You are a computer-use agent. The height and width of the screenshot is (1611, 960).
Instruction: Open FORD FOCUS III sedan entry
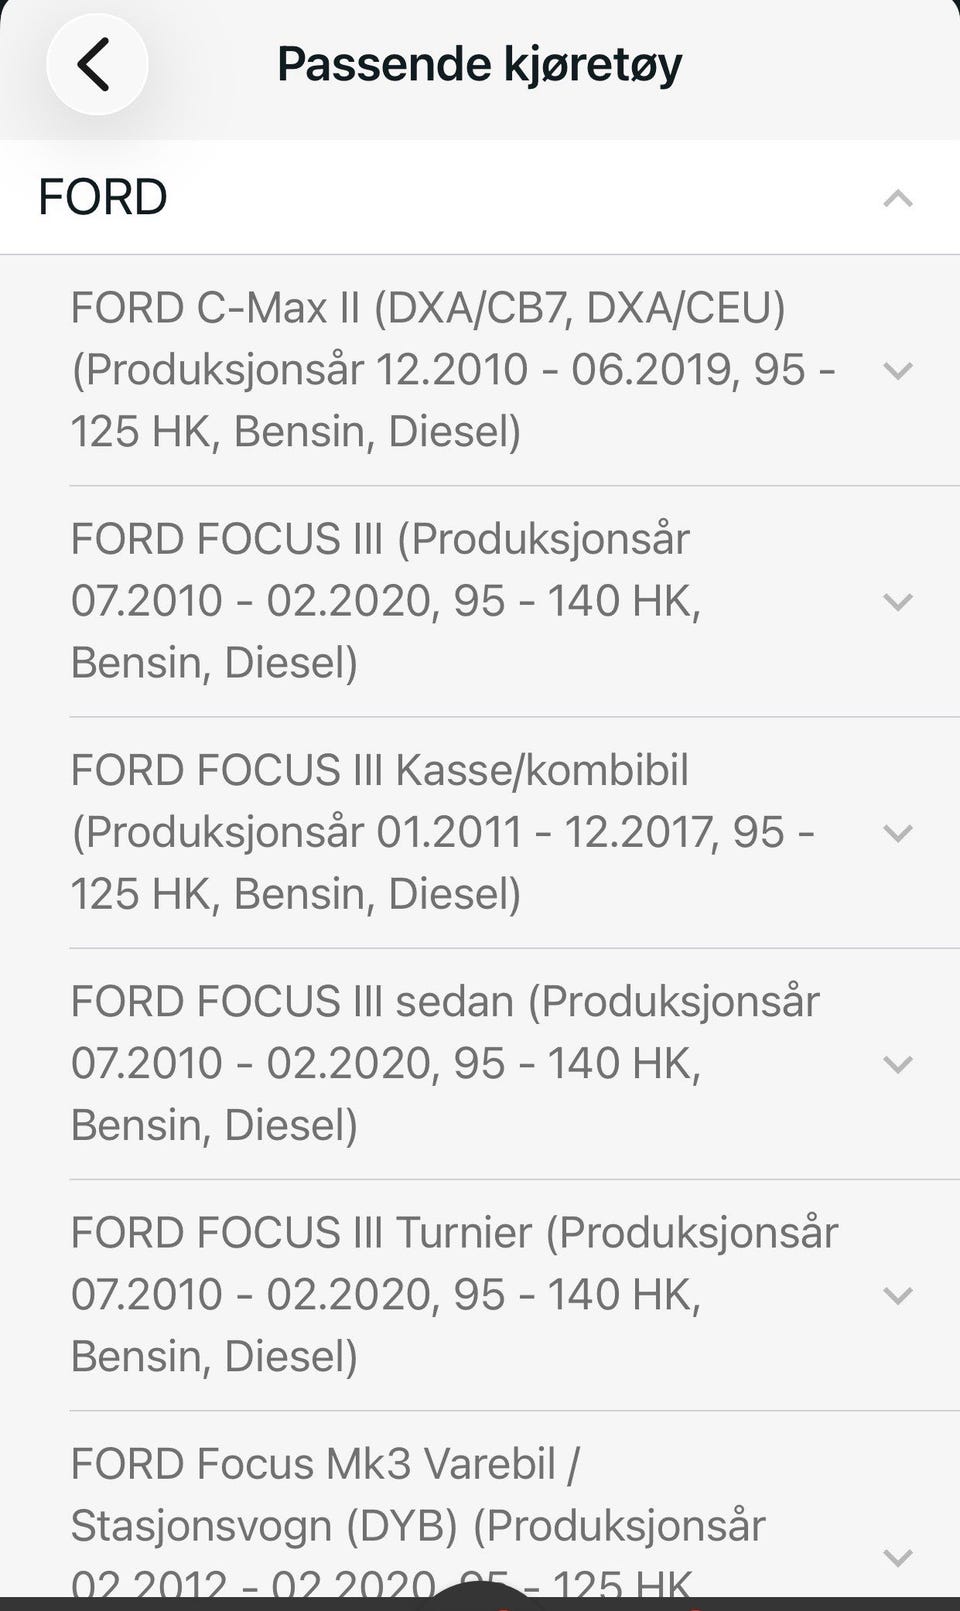pos(480,1064)
